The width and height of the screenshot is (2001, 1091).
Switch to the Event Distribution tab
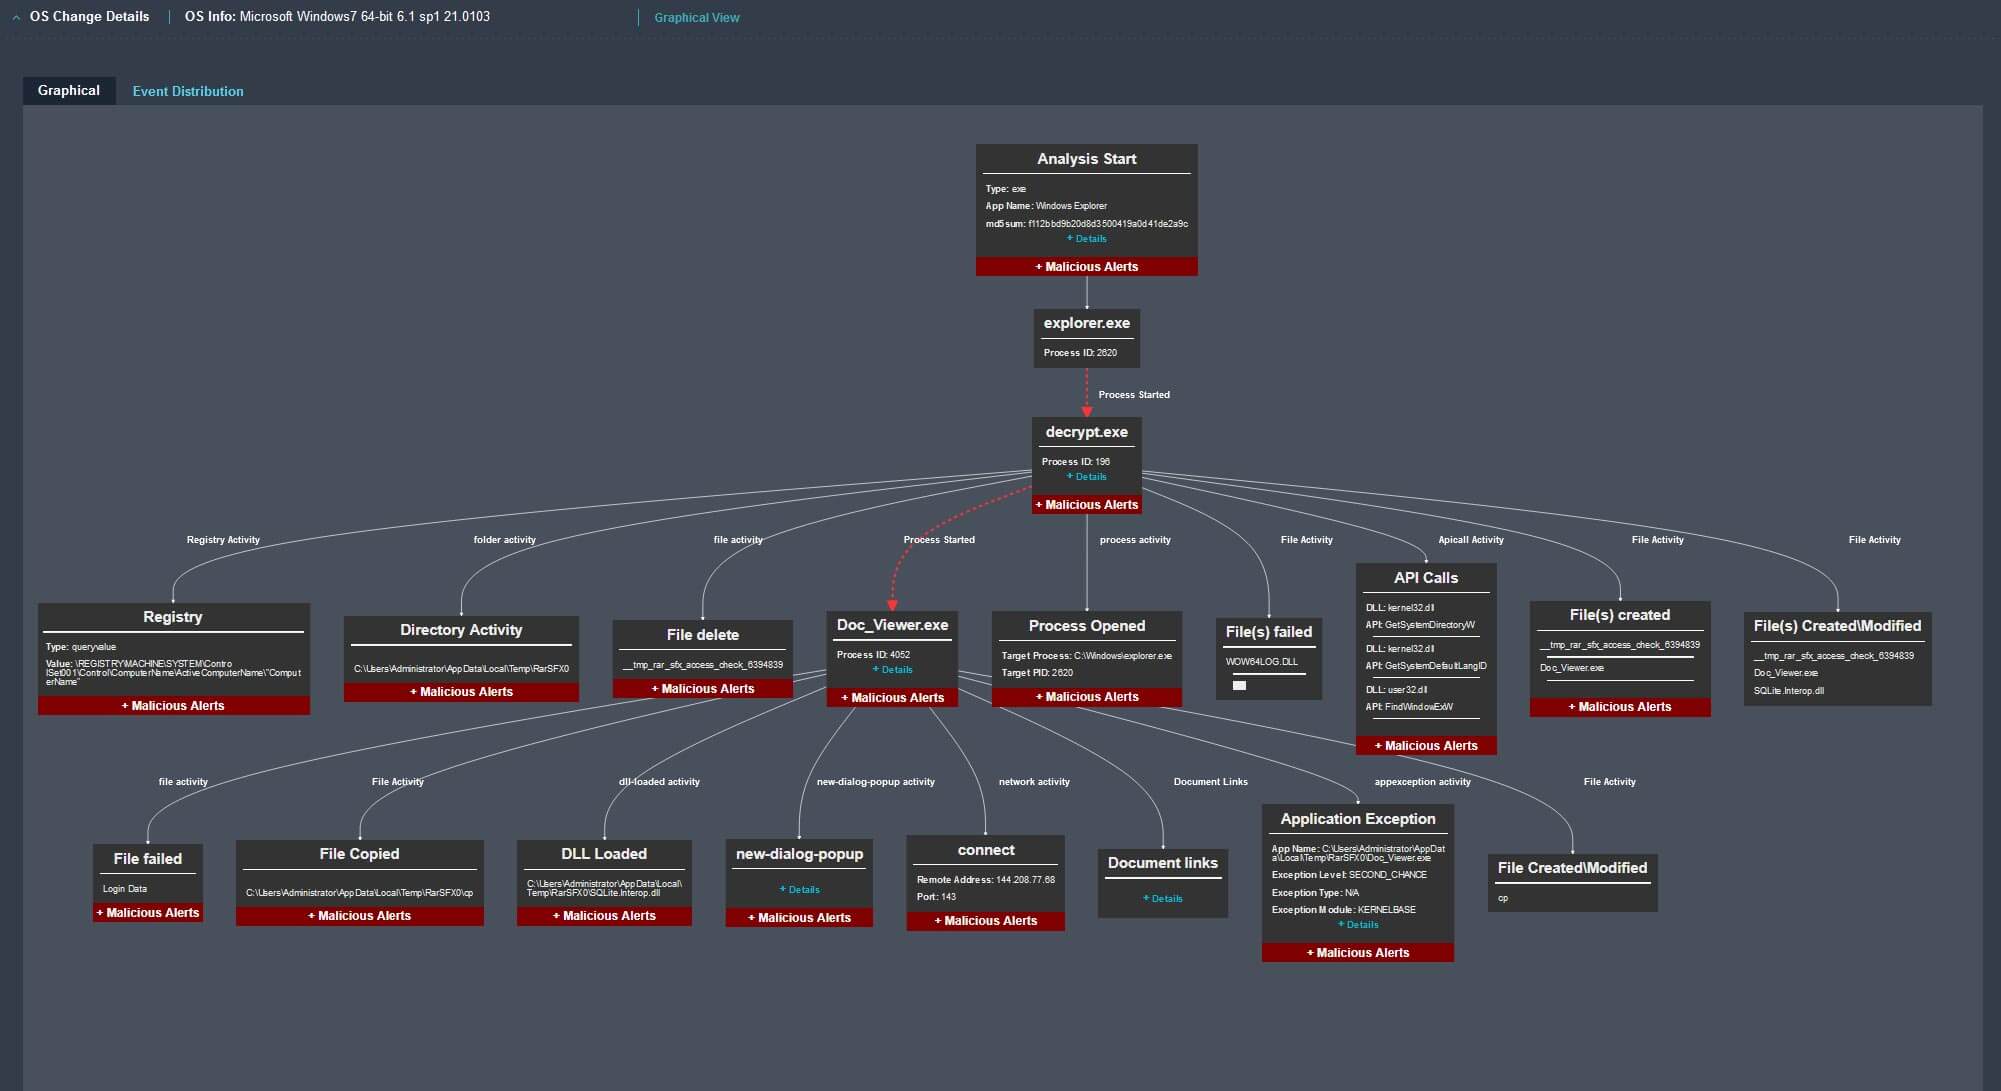coord(187,90)
